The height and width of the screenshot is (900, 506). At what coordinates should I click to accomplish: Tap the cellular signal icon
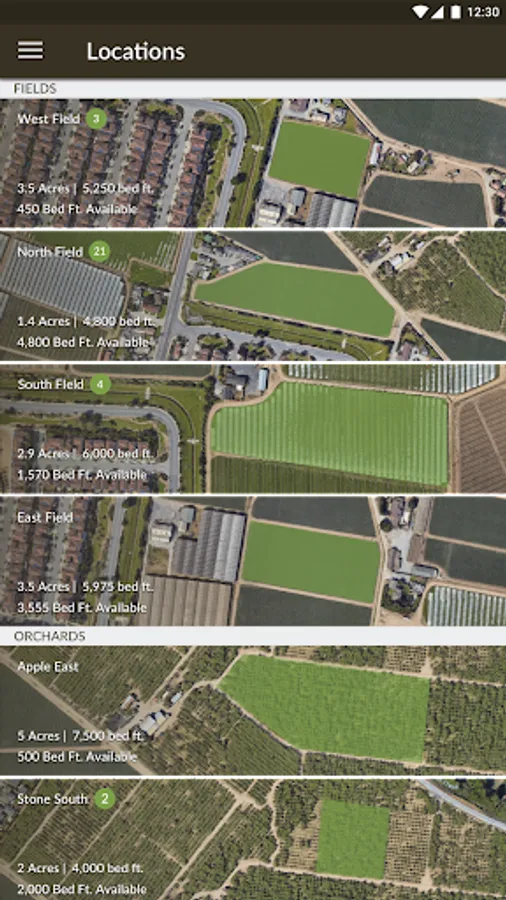tap(437, 12)
